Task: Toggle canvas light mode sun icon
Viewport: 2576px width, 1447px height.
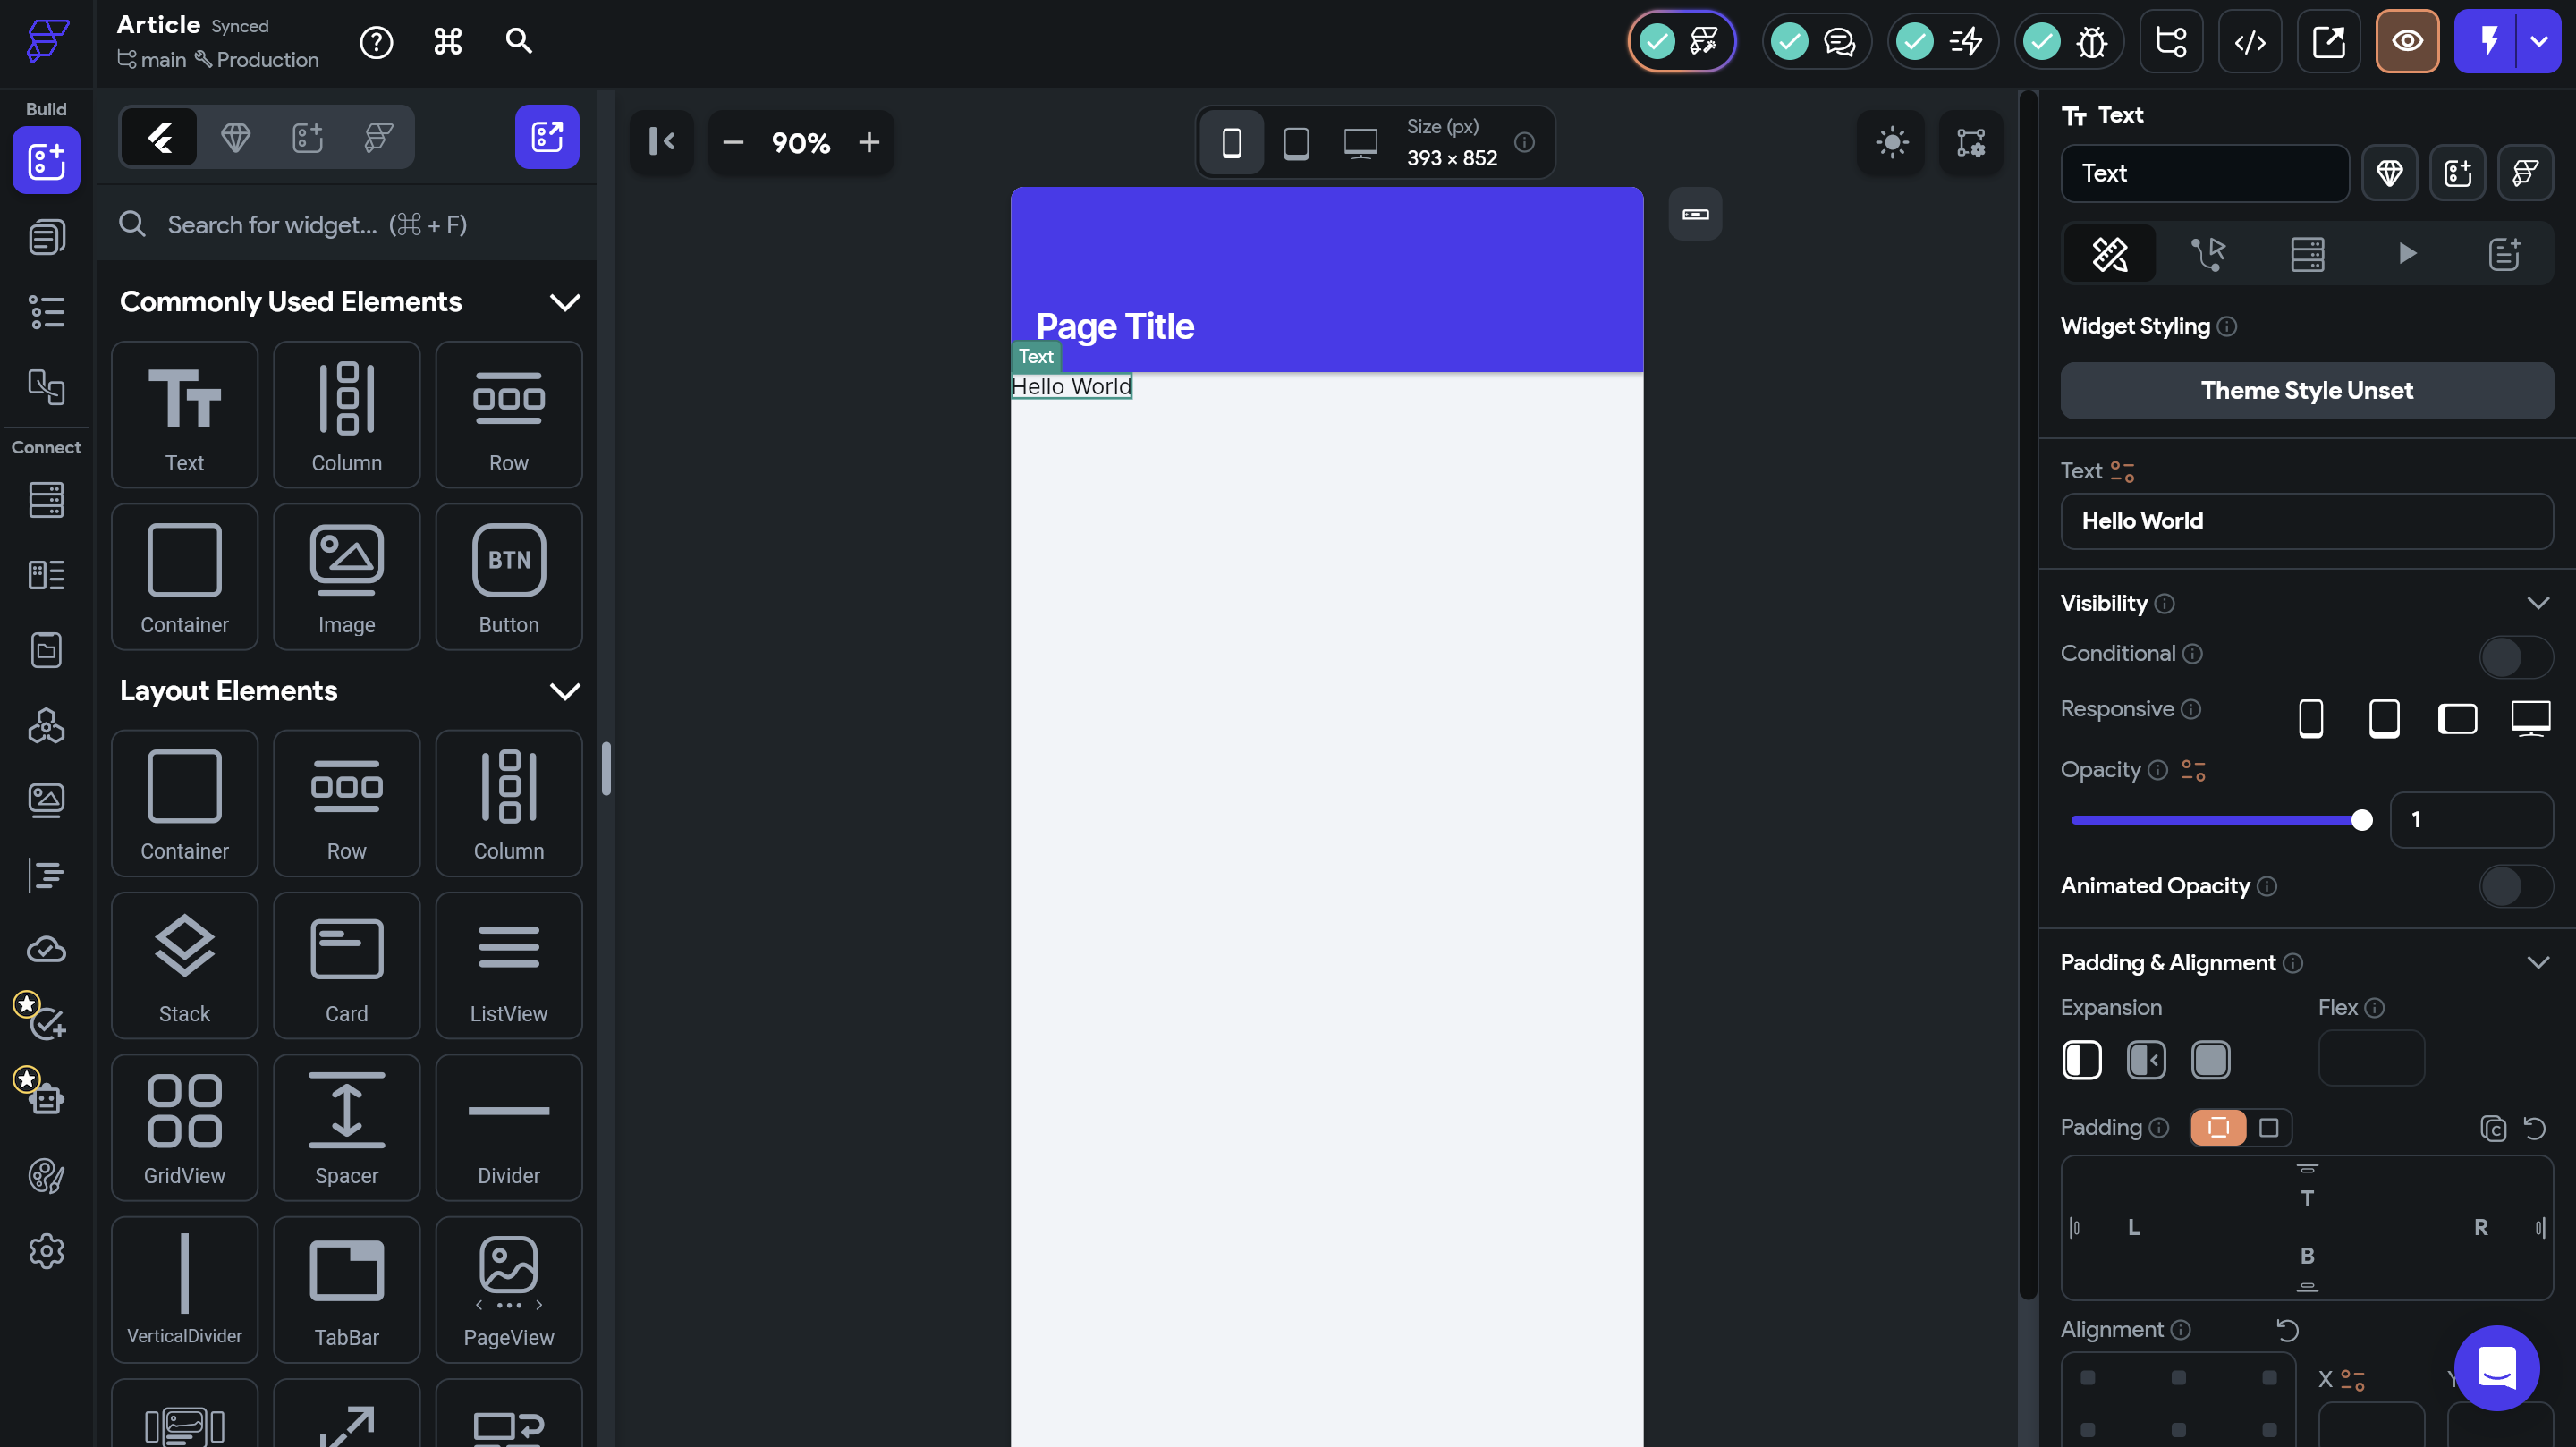Action: pyautogui.click(x=1891, y=143)
